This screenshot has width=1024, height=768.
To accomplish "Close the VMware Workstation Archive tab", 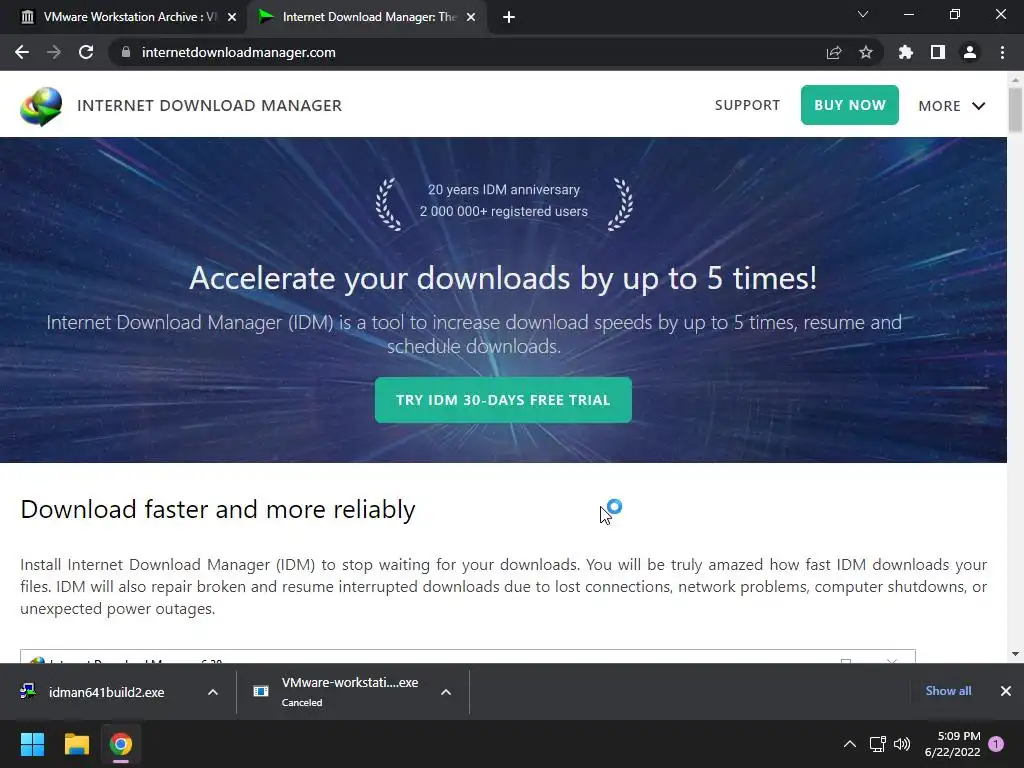I will (232, 17).
